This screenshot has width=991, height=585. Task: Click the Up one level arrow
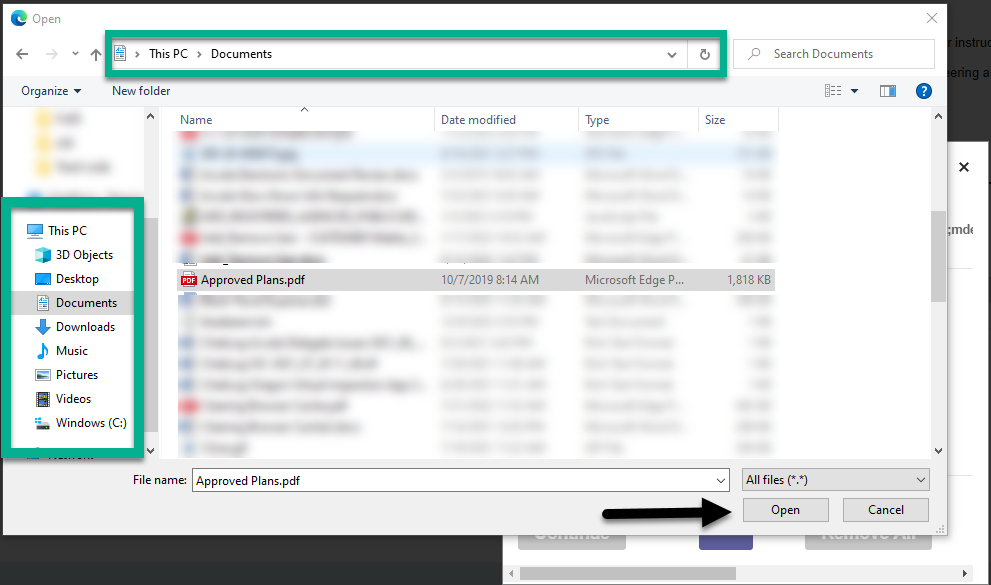(95, 54)
